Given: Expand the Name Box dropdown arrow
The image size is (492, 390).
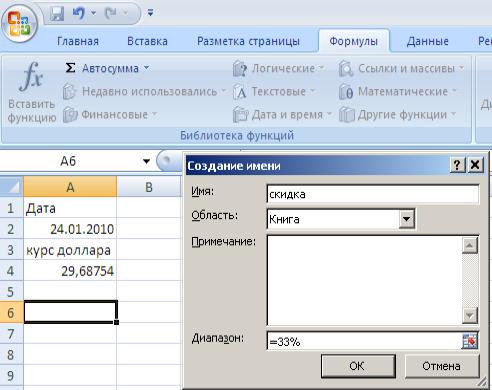Looking at the screenshot, I should click(146, 161).
